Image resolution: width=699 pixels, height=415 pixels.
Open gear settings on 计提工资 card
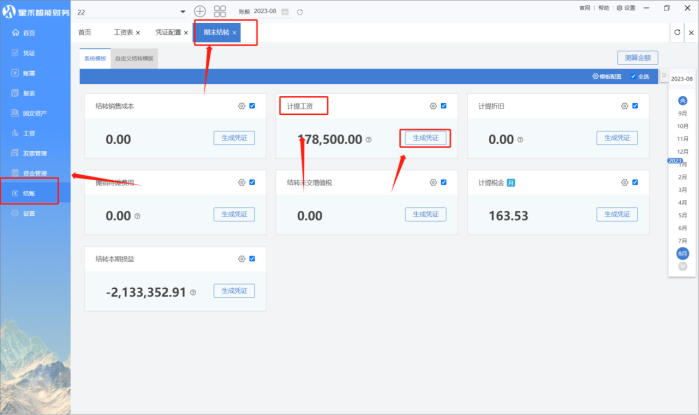(x=433, y=106)
